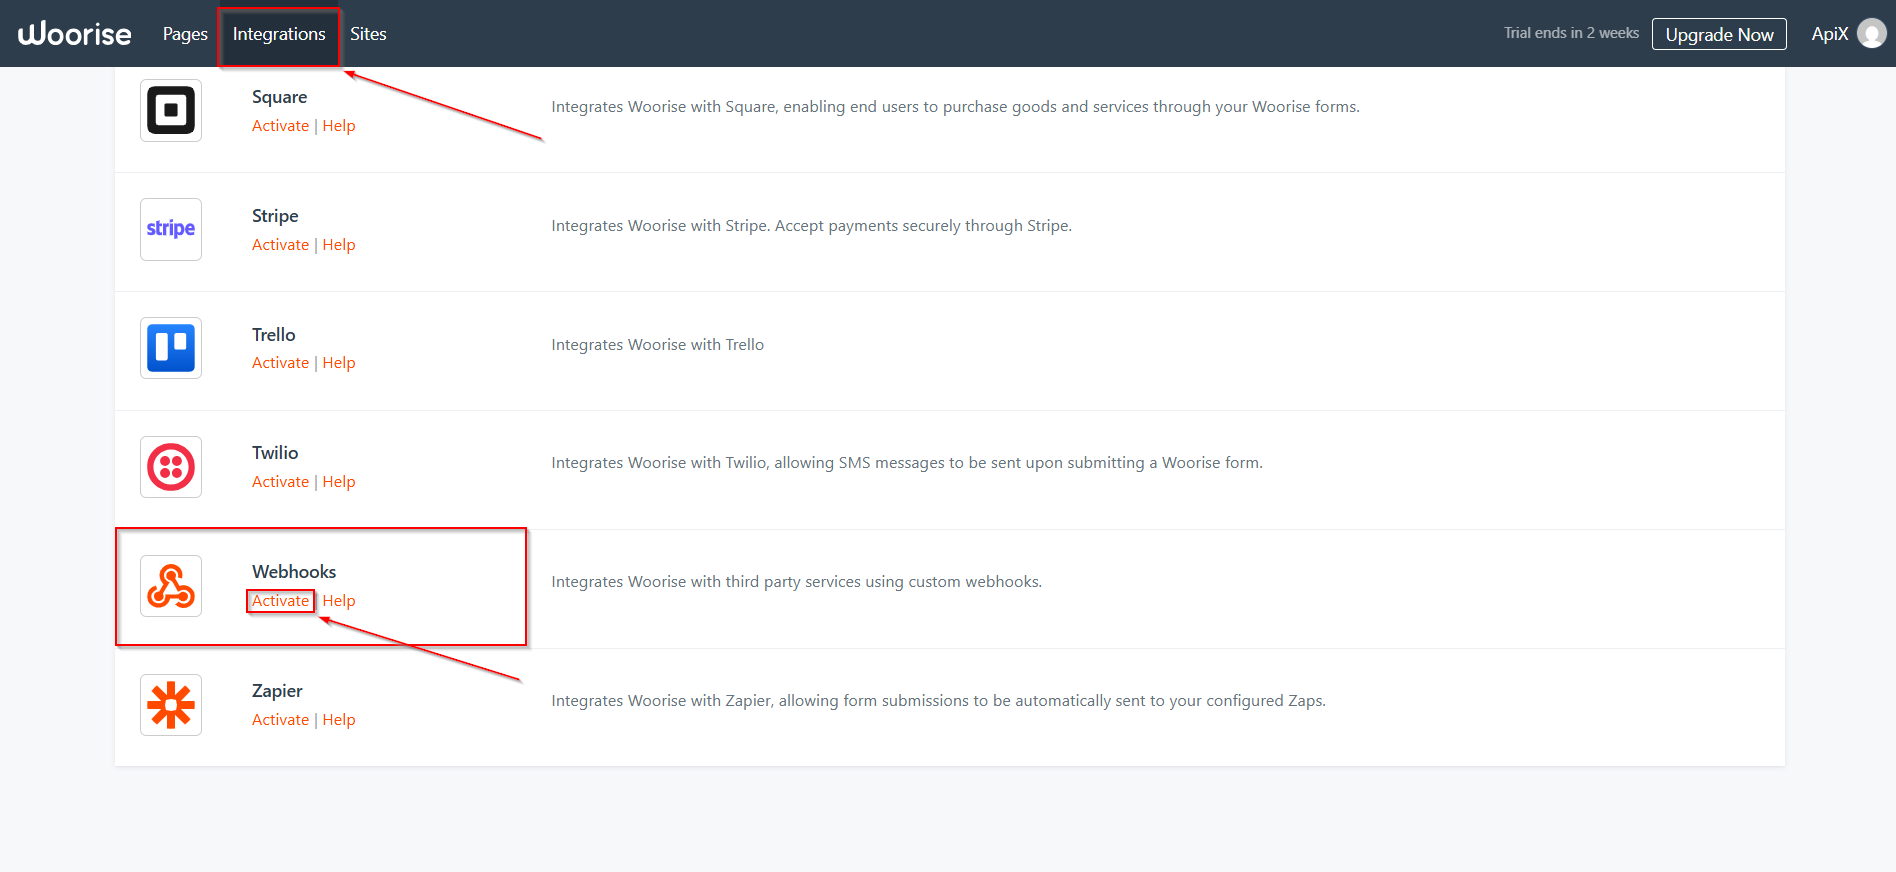Open the Pages menu
Screen dimensions: 1896x872
(x=185, y=34)
